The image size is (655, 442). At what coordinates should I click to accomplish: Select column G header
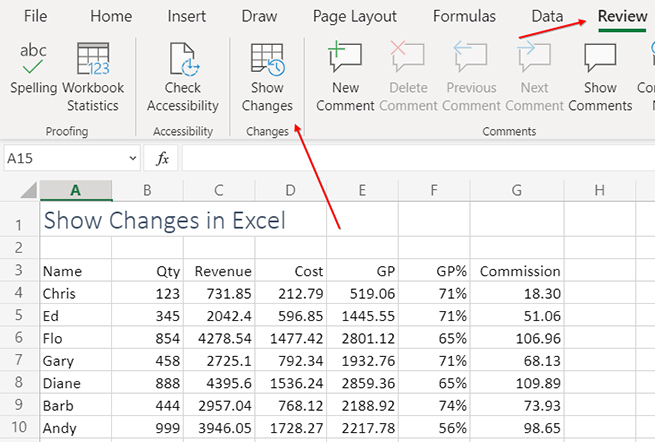tap(517, 191)
